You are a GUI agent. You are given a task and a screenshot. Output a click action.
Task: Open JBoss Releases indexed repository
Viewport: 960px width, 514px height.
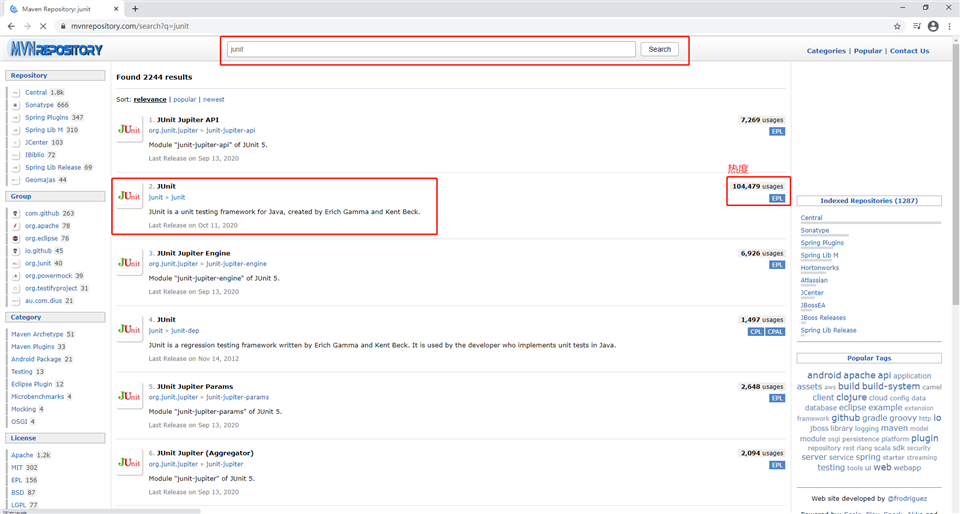pos(823,318)
